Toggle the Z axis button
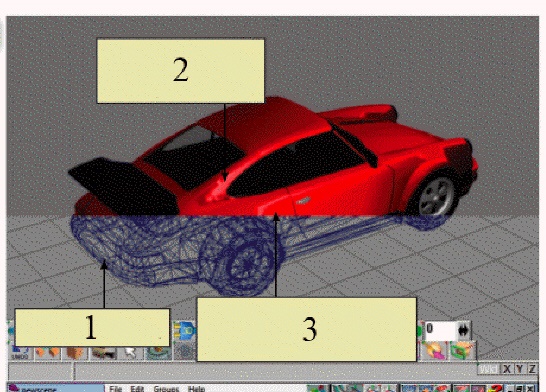This screenshot has width=546, height=392. pos(532,369)
